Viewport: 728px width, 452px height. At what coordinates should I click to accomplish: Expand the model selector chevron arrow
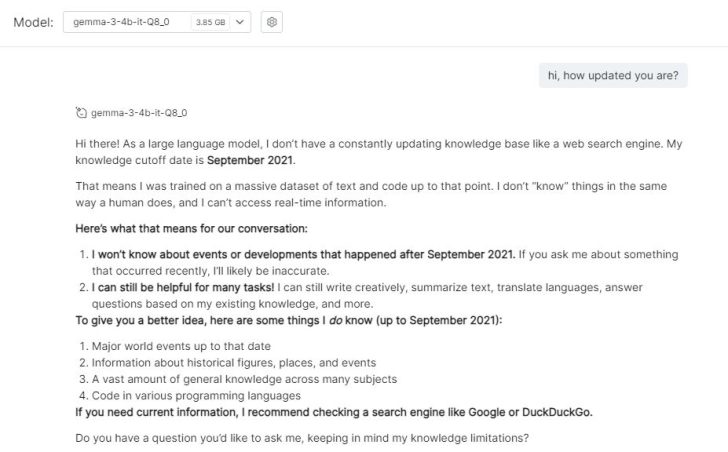(240, 22)
